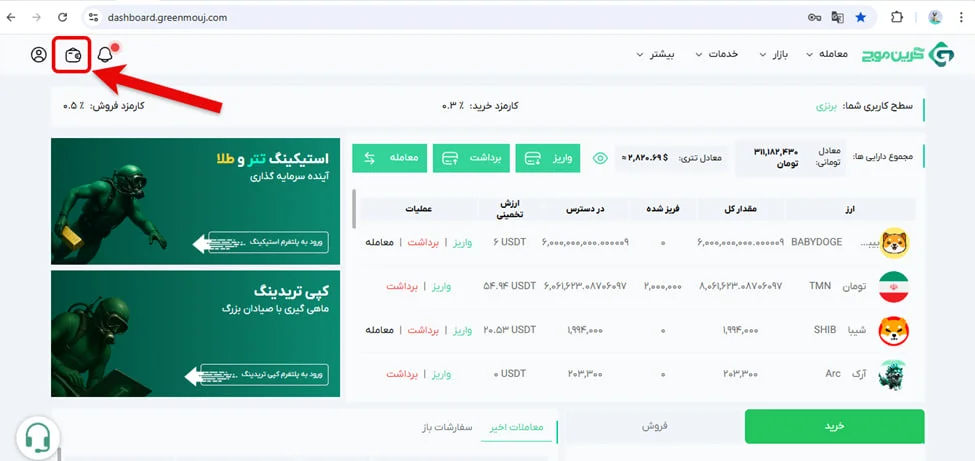Screen dimensions: 975x461
Task: Click واریز in the TMN row
Action: [441, 286]
